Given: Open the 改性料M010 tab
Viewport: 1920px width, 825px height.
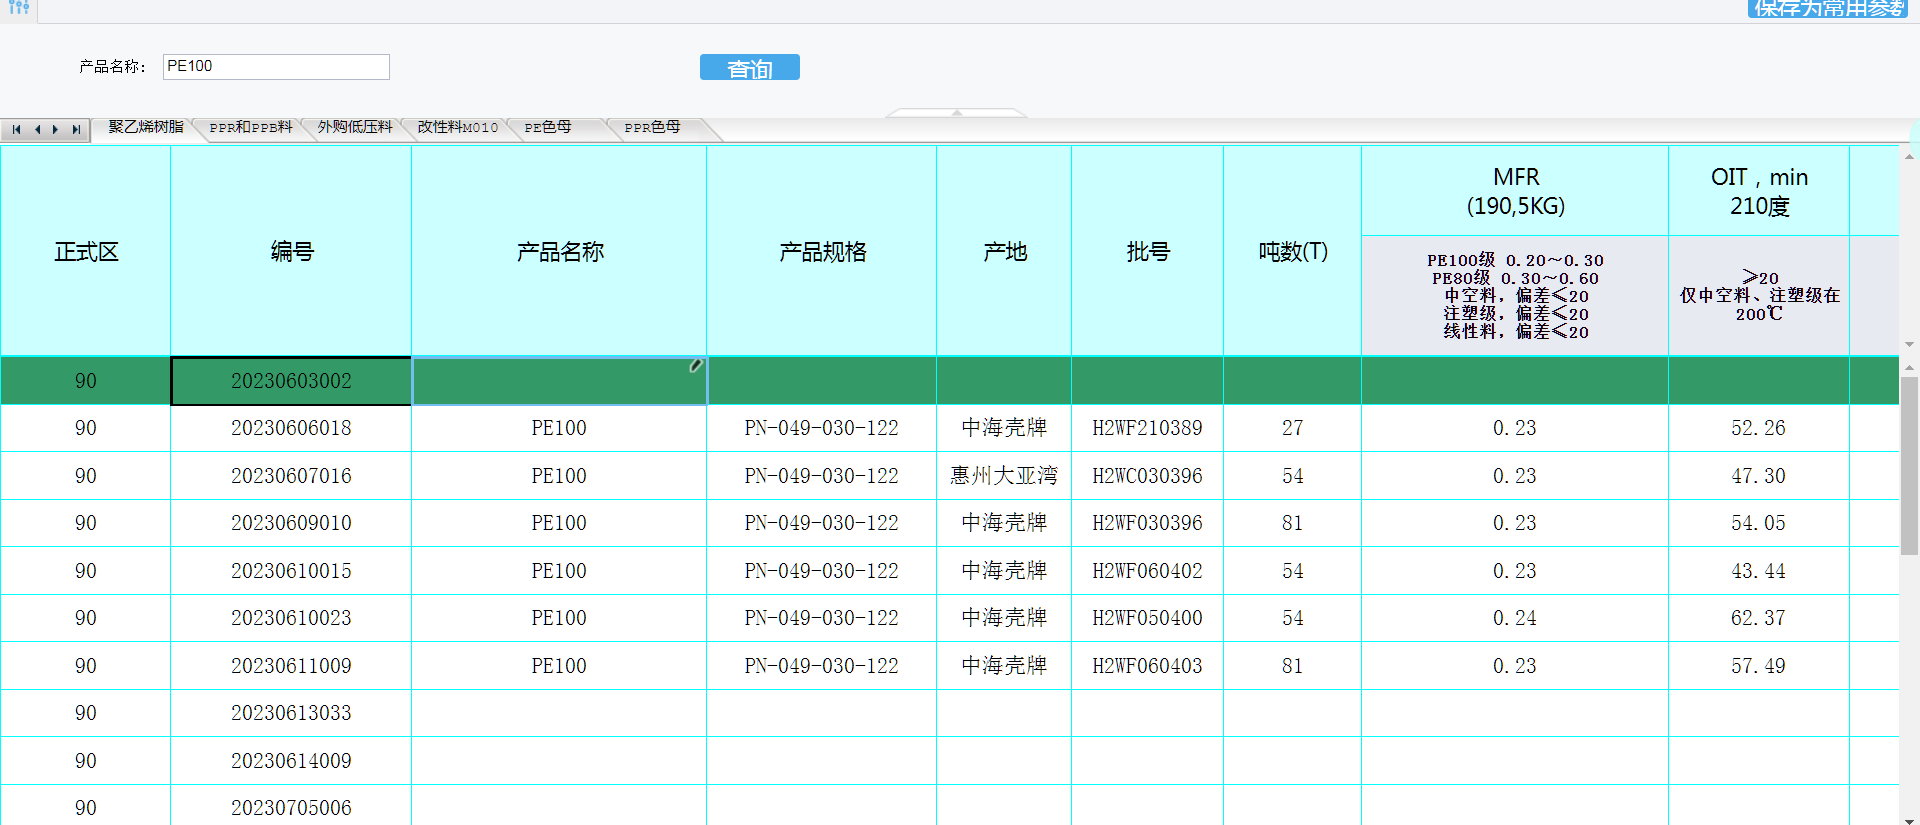Looking at the screenshot, I should tap(458, 128).
